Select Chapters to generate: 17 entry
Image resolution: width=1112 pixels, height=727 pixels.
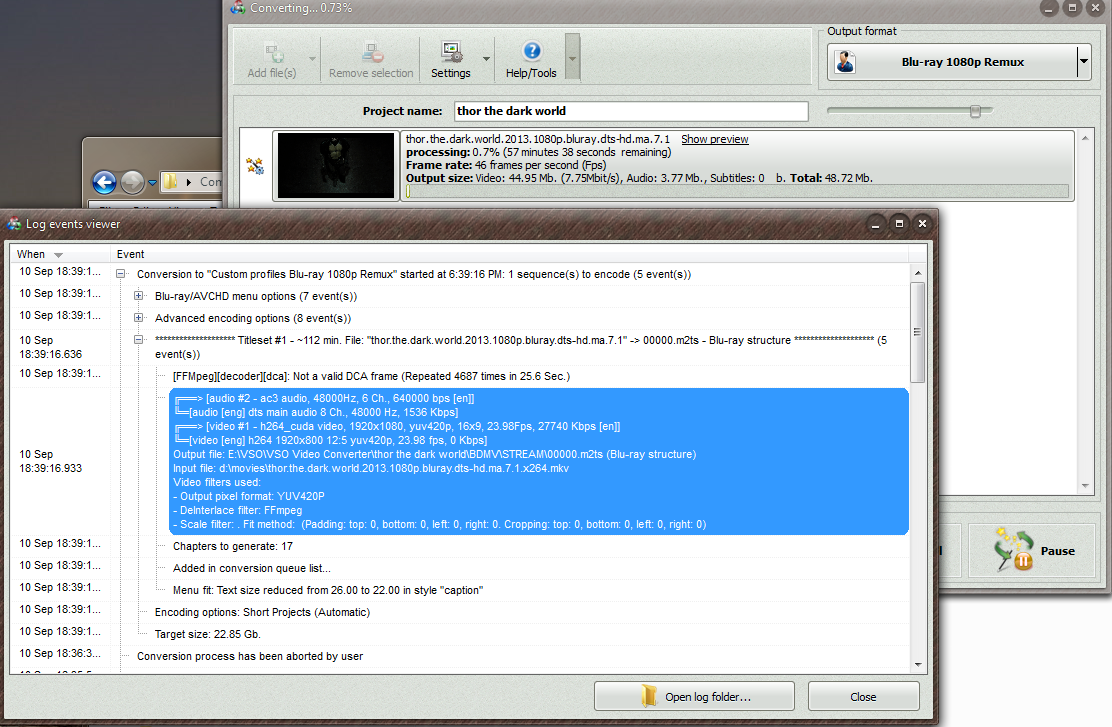tap(233, 546)
